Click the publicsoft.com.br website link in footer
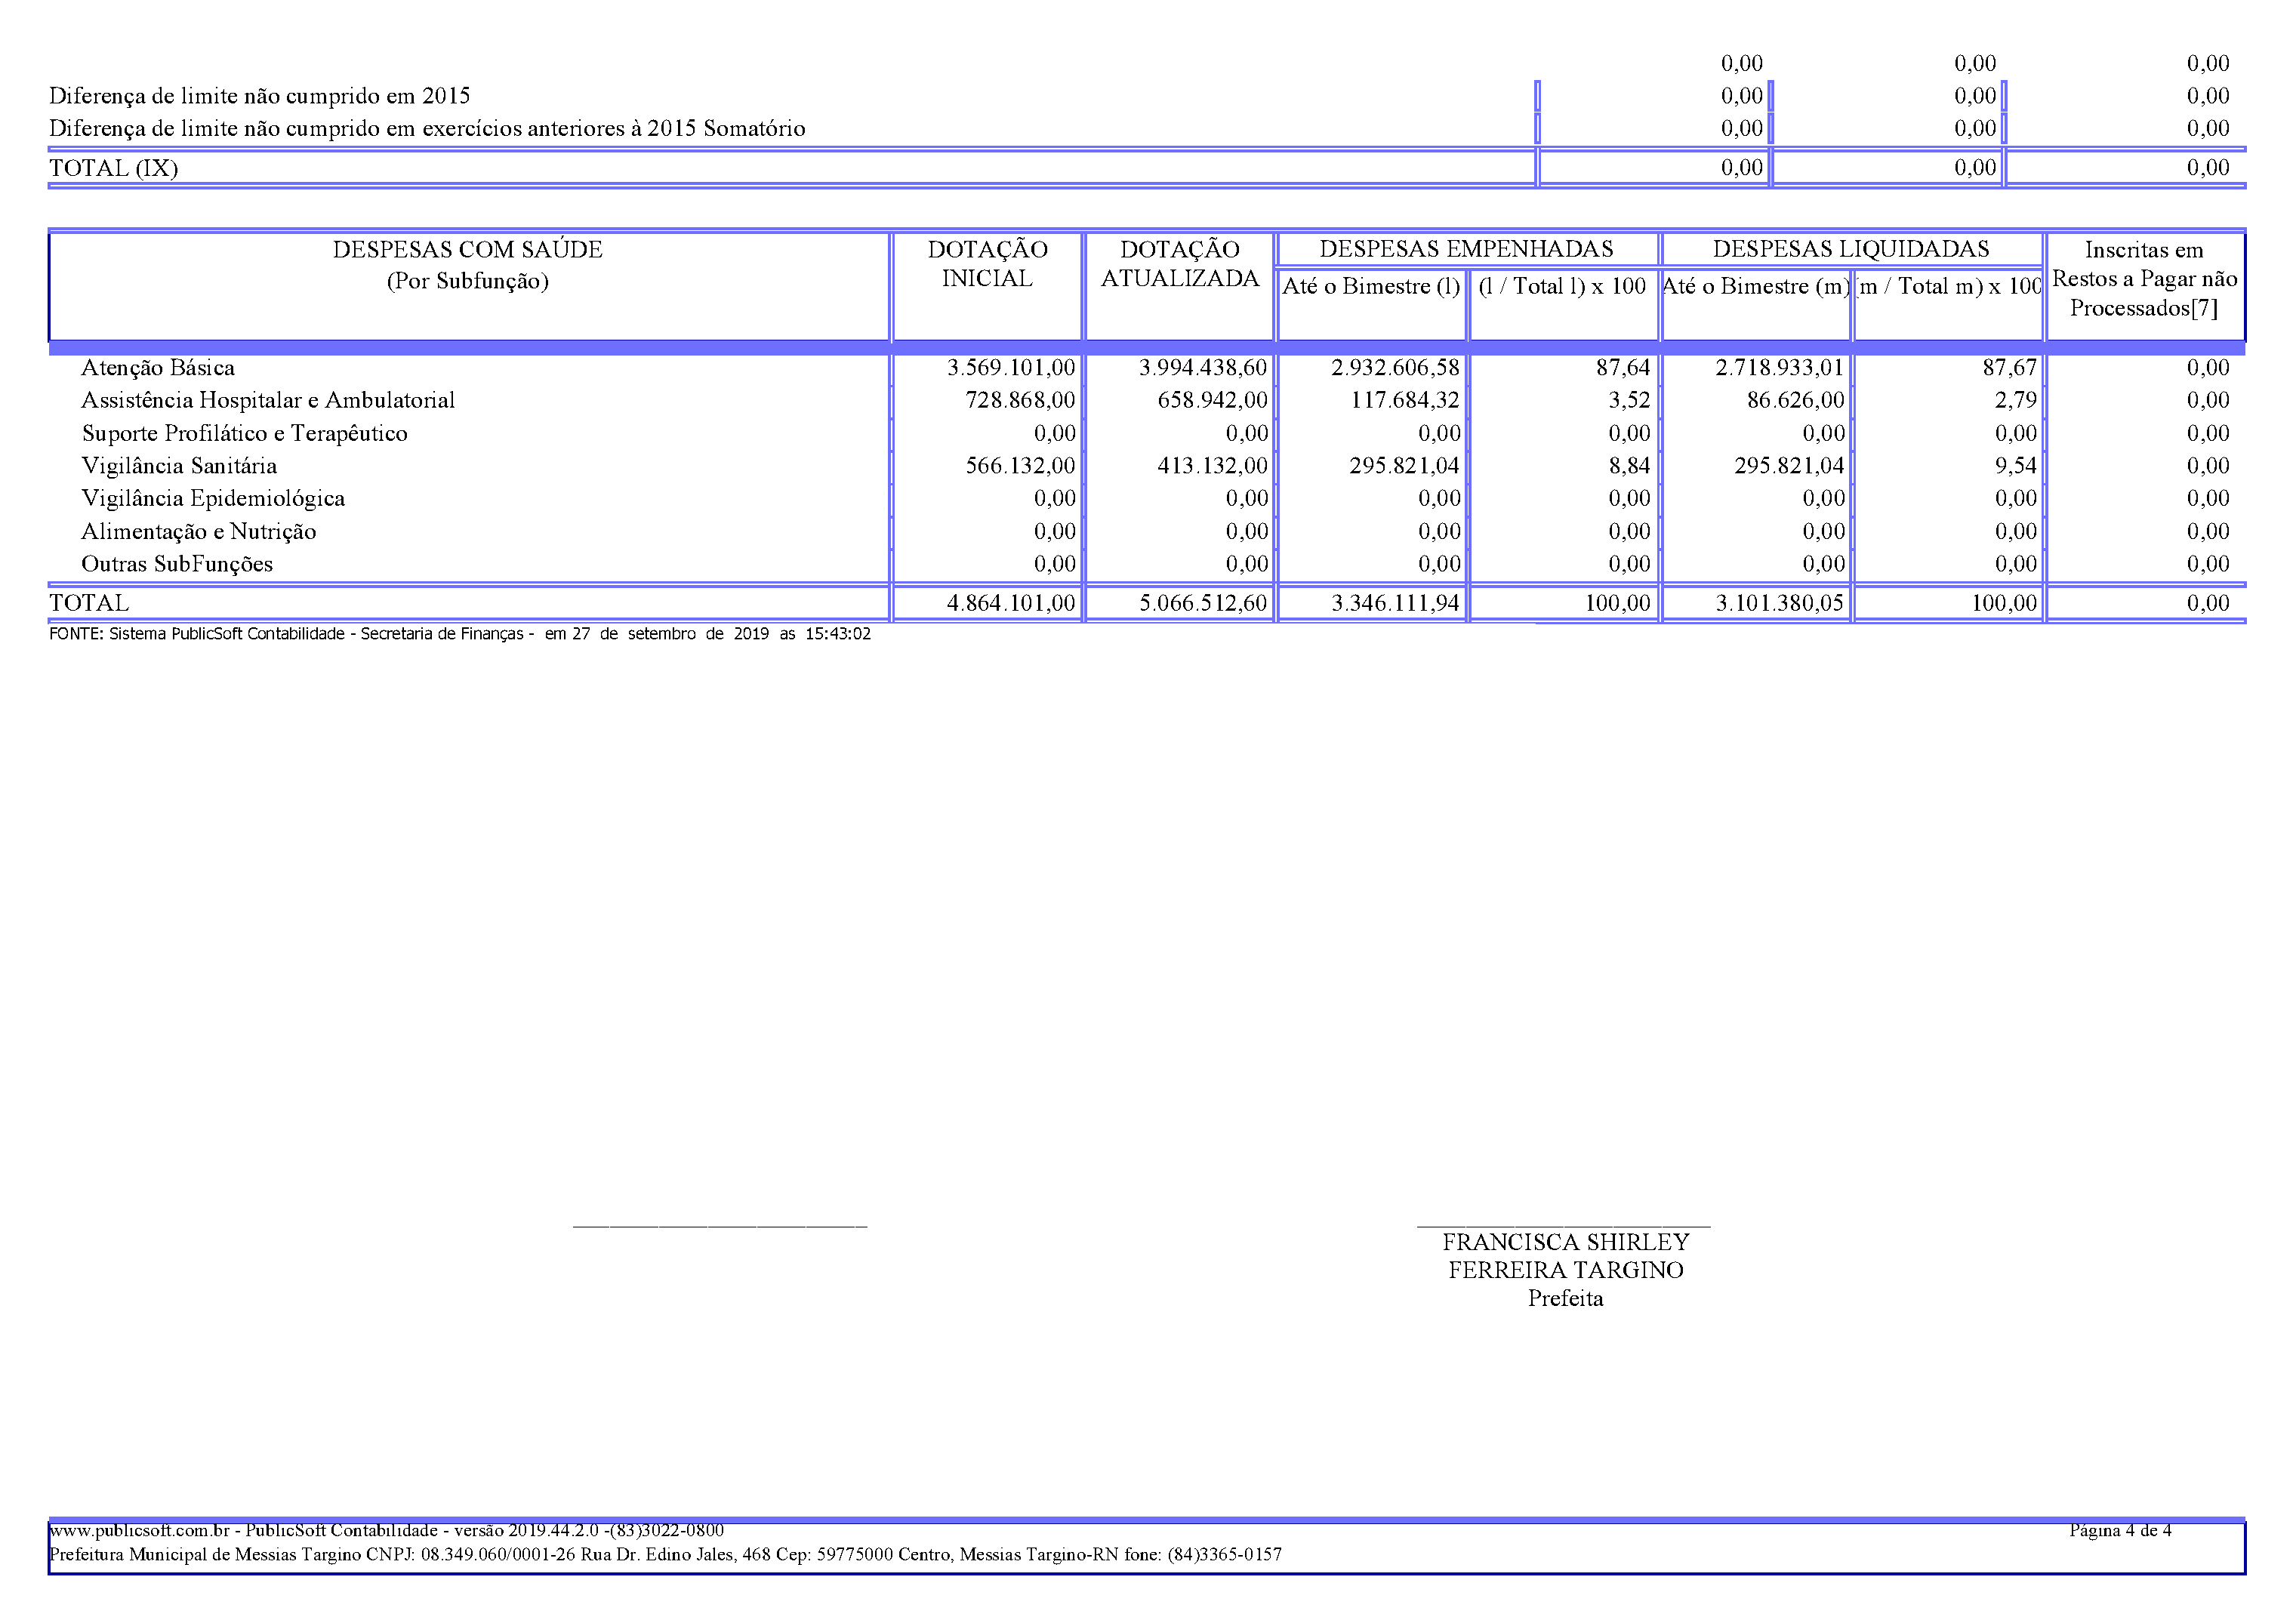2296x1623 pixels. click(x=140, y=1530)
